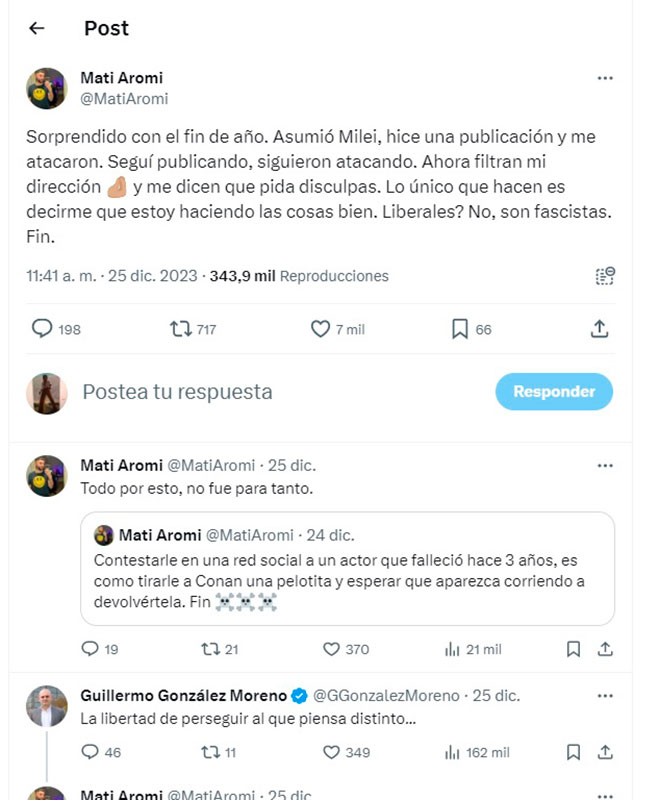Share the main post via share icon
Viewport: 660px width, 800px height.
pyautogui.click(x=599, y=328)
